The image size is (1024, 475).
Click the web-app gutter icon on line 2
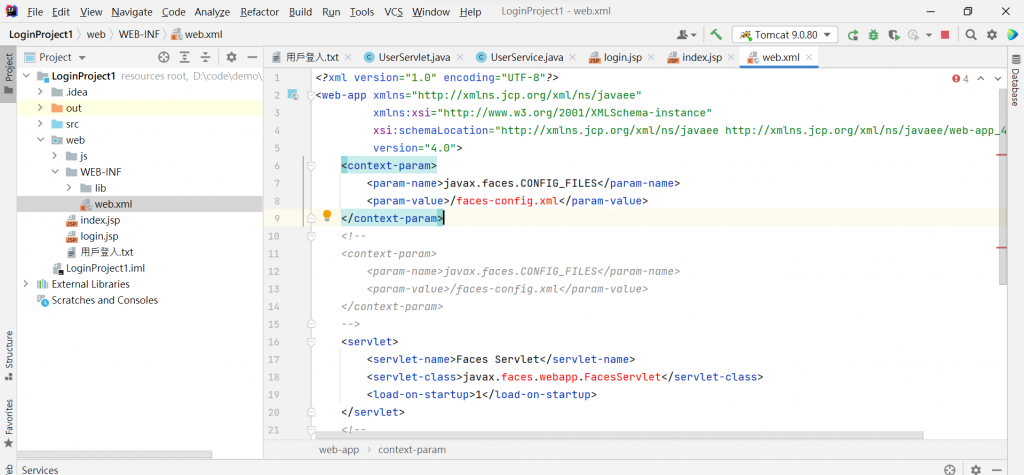point(293,95)
